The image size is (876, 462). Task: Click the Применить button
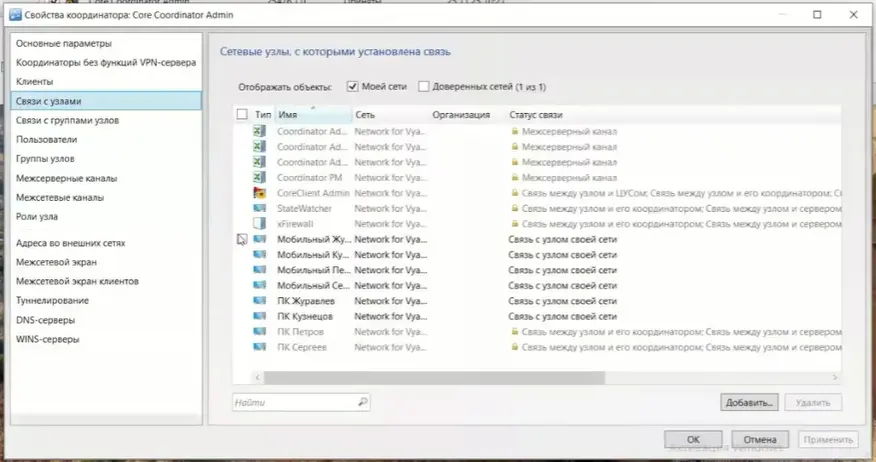pyautogui.click(x=828, y=440)
